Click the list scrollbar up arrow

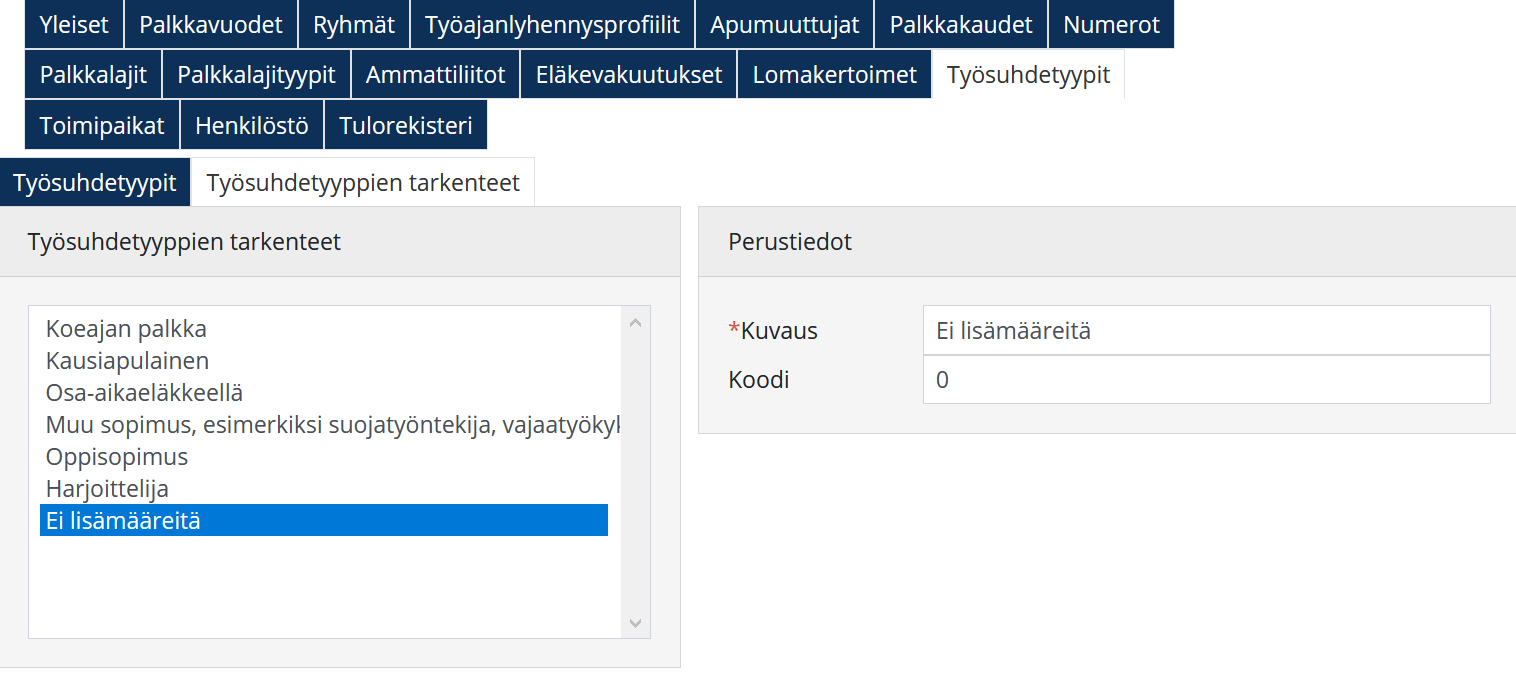[635, 323]
